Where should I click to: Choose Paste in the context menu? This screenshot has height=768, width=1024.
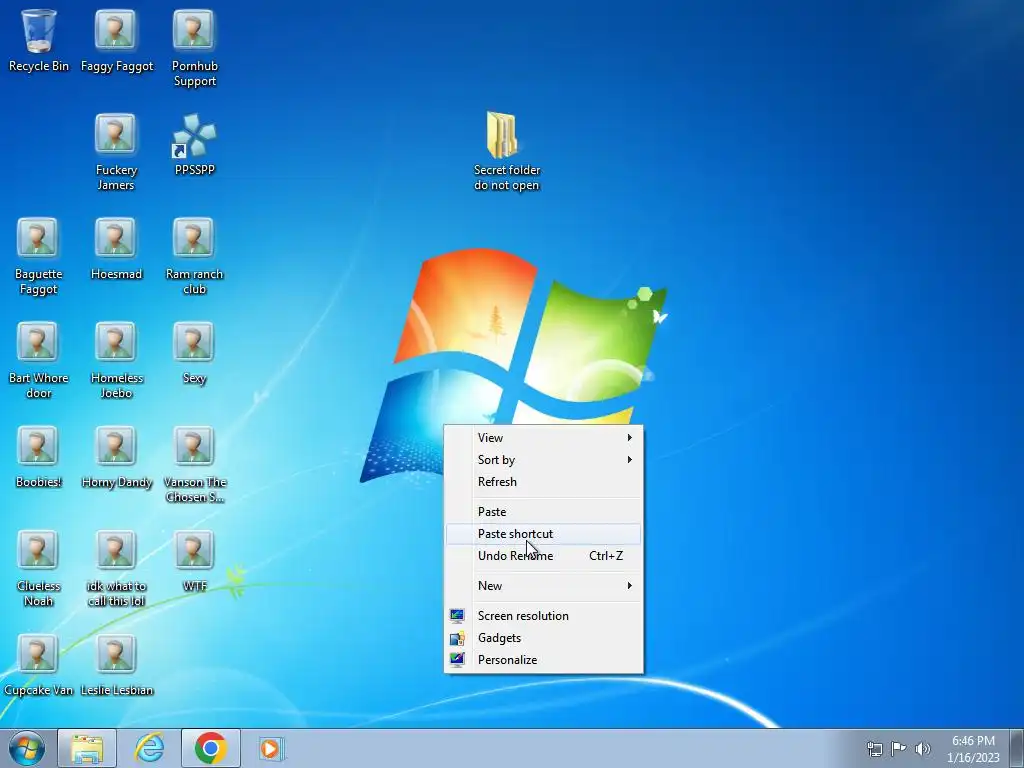[543, 511]
